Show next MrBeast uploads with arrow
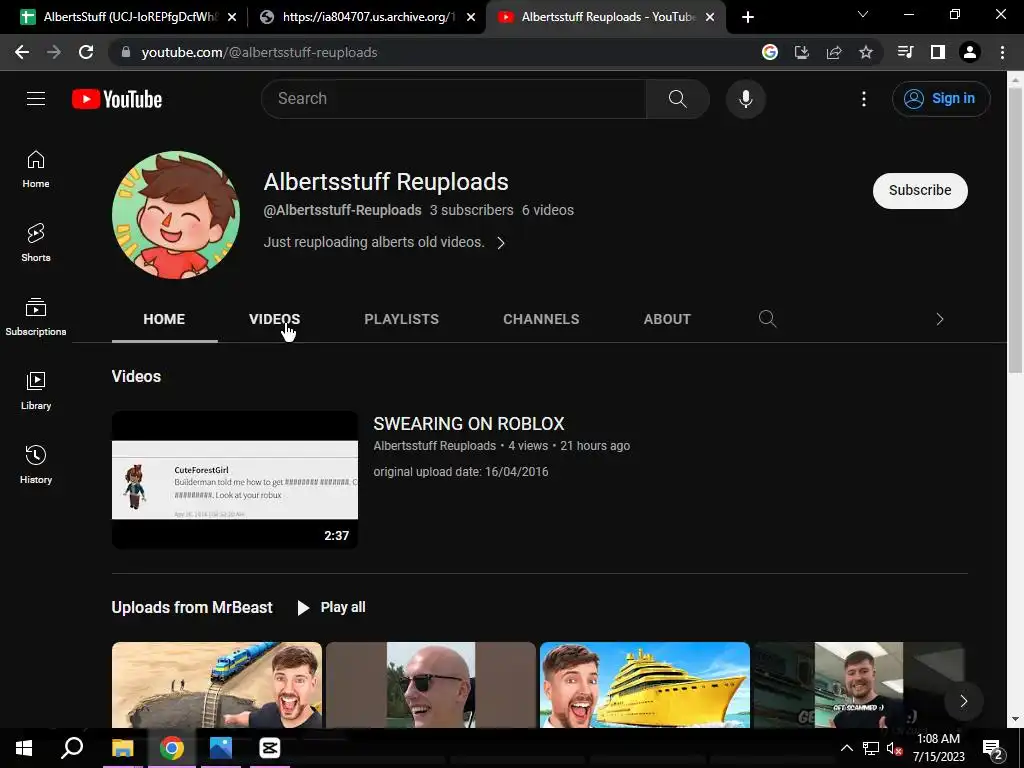Image resolution: width=1024 pixels, height=768 pixels. (x=963, y=701)
